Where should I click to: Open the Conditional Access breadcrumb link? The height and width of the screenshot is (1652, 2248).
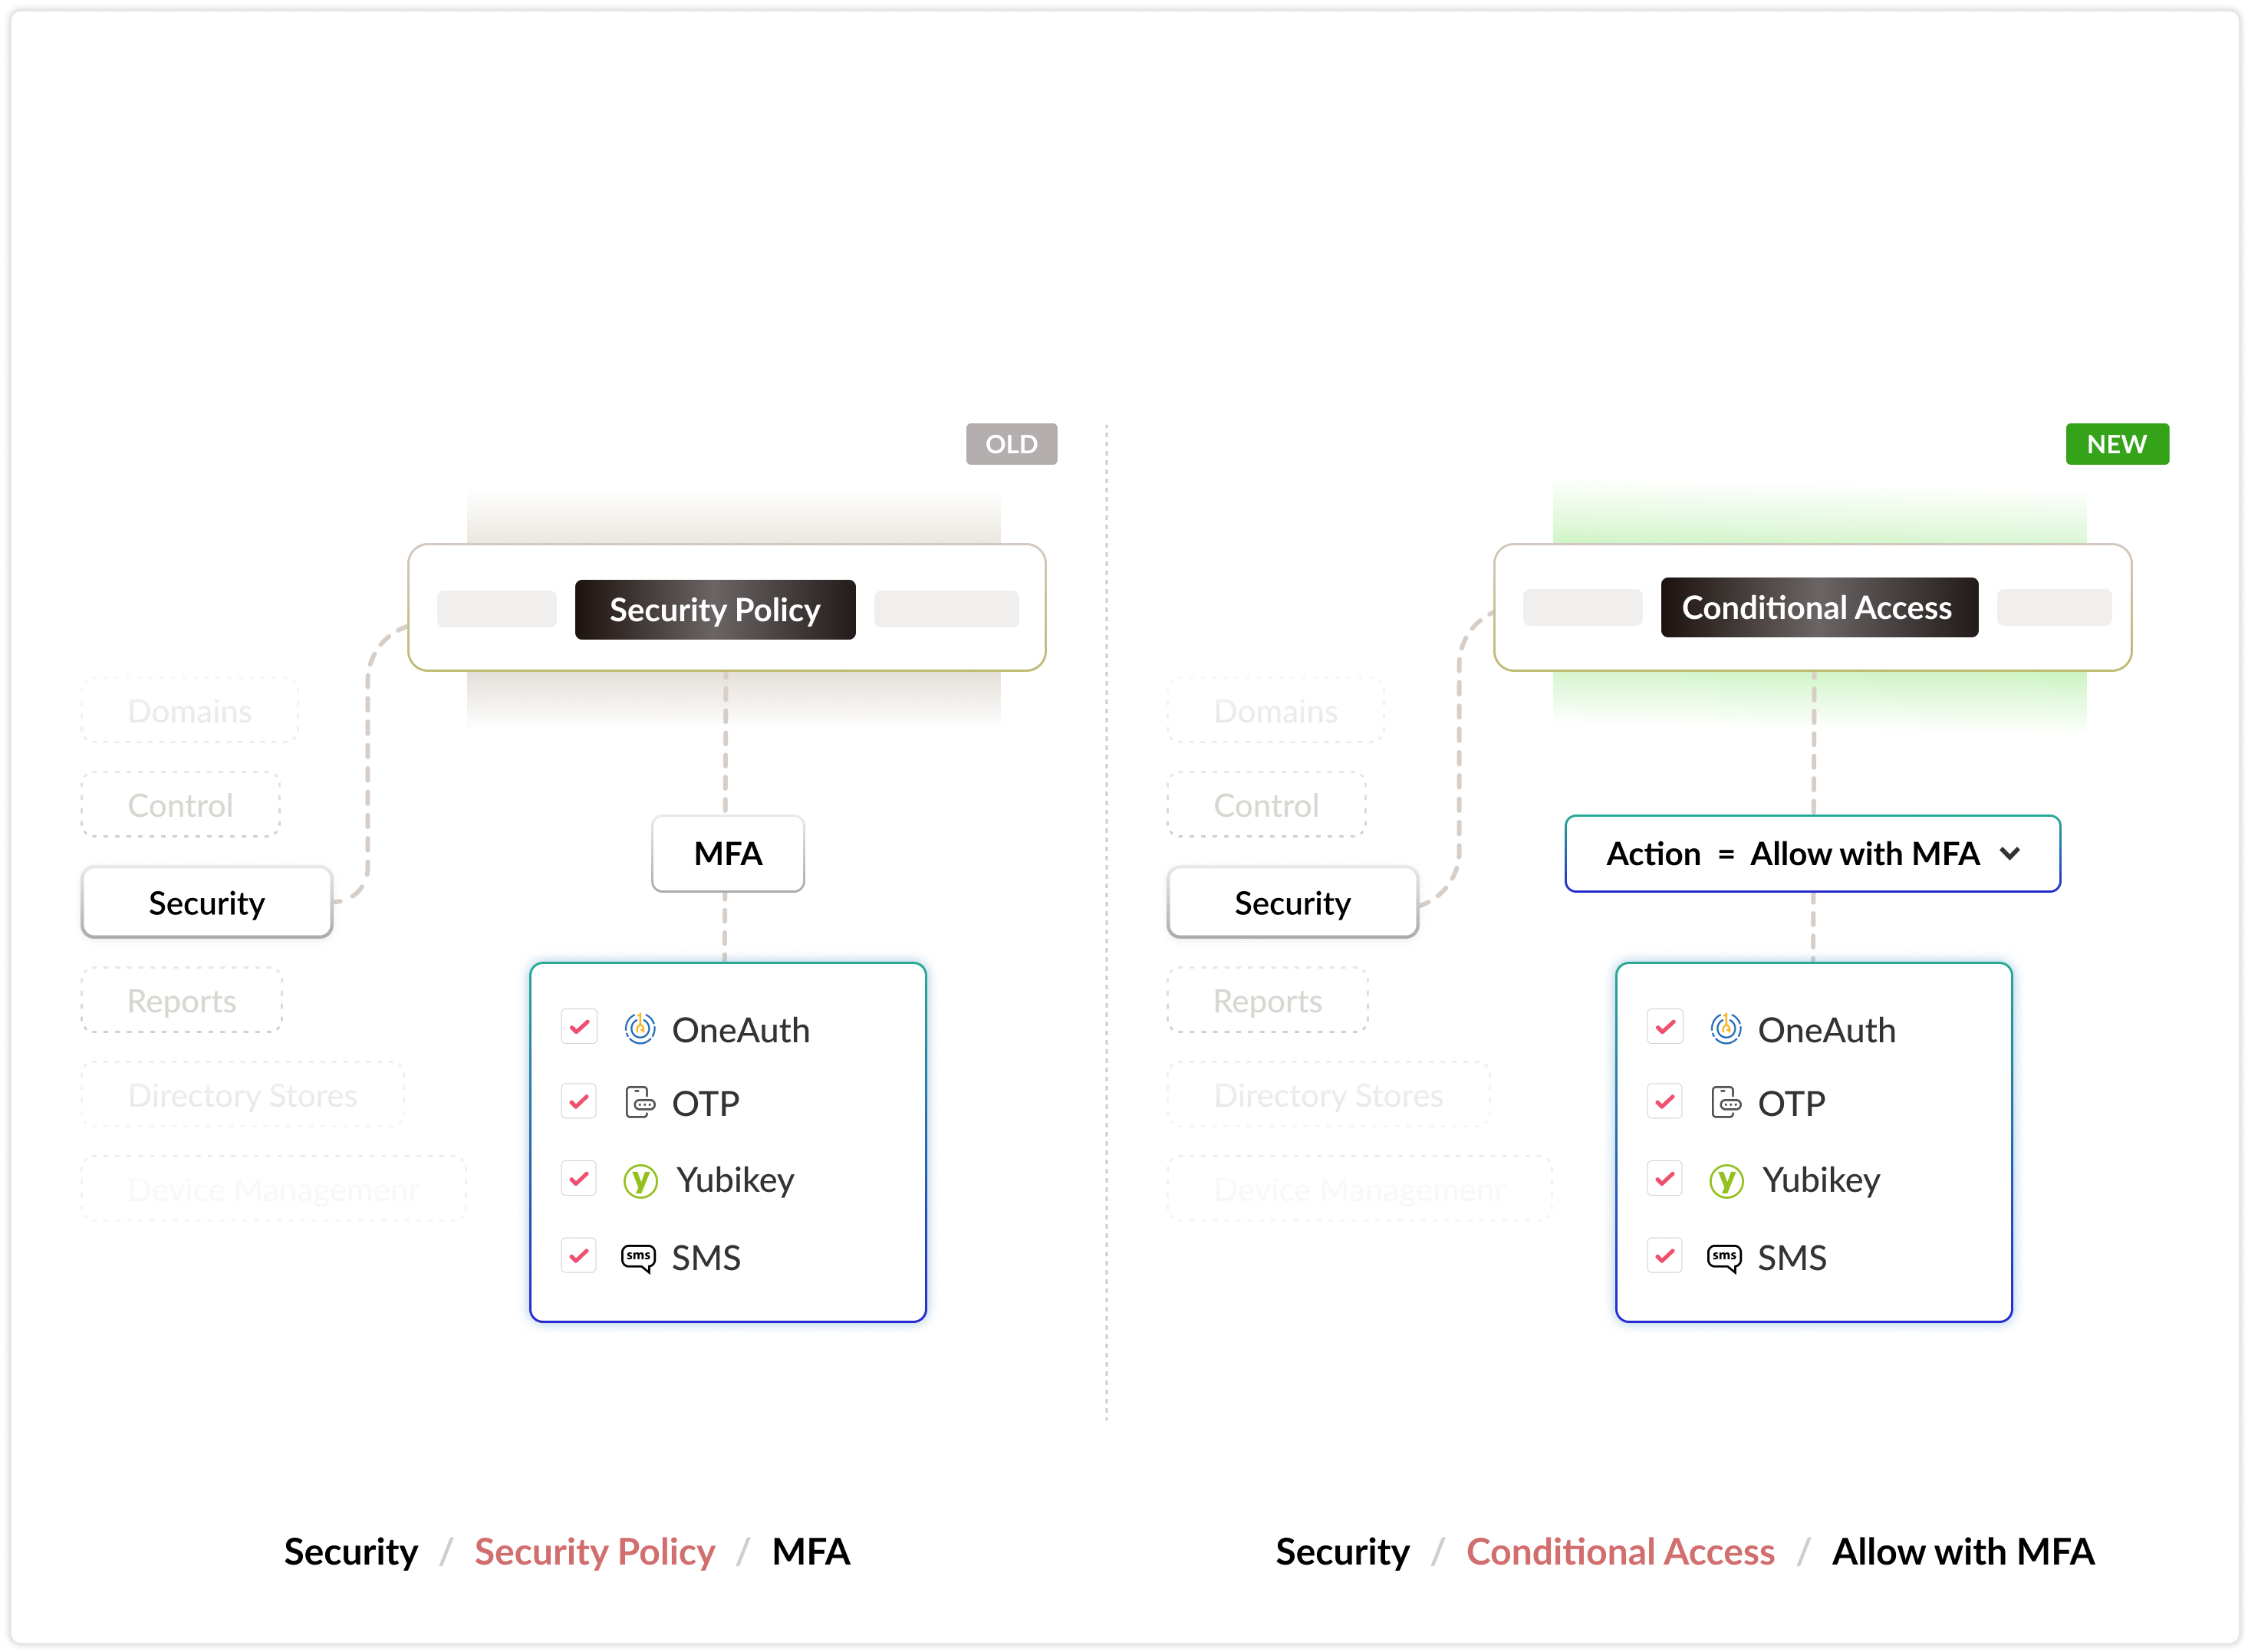point(1620,1552)
